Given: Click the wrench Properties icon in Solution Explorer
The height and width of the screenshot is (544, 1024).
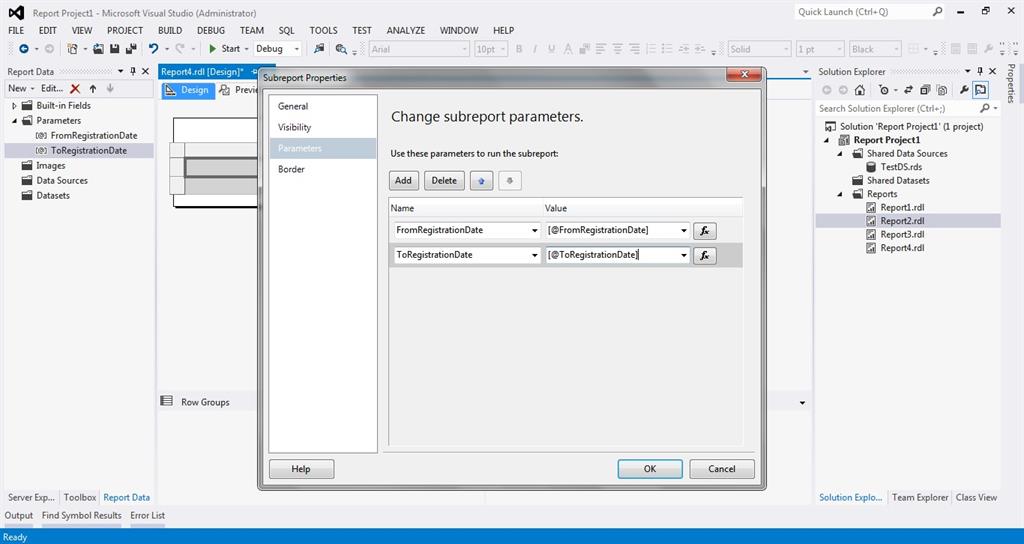Looking at the screenshot, I should [x=963, y=90].
